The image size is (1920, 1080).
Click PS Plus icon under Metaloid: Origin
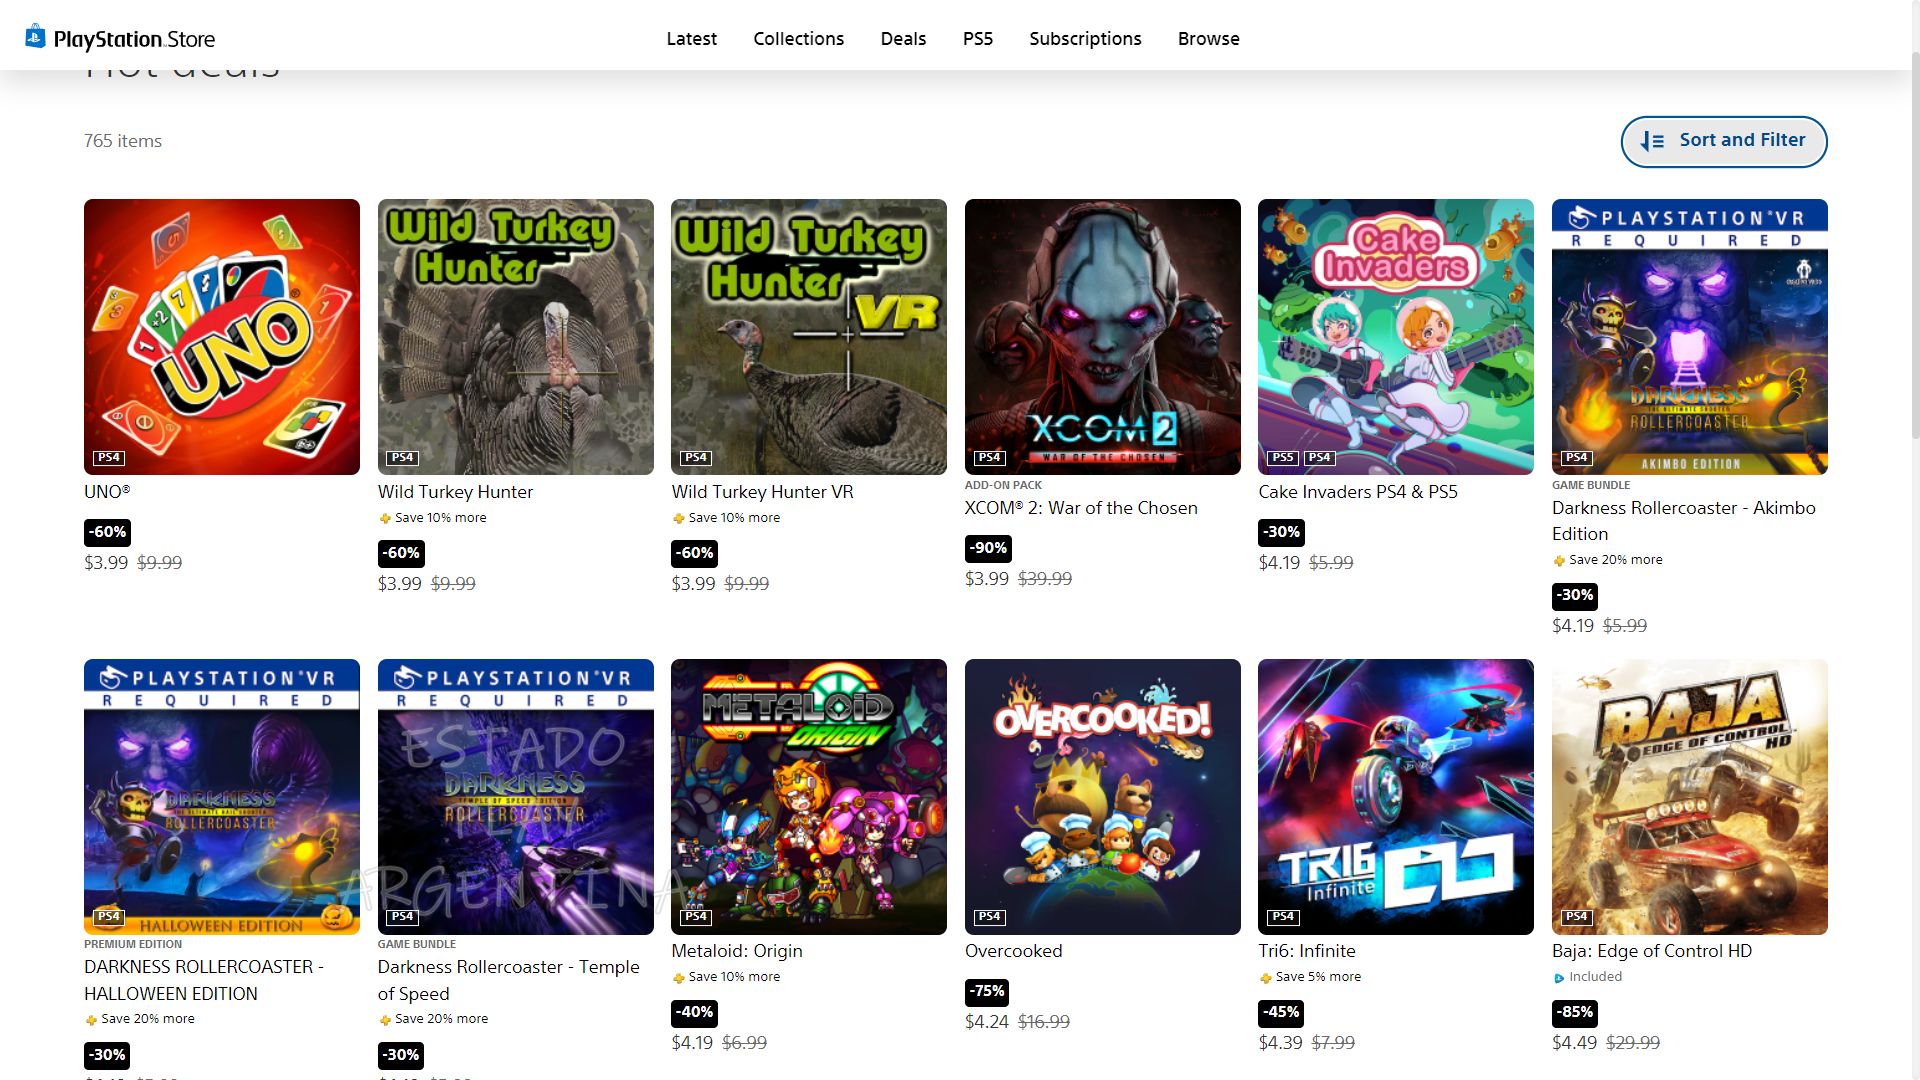tap(679, 977)
